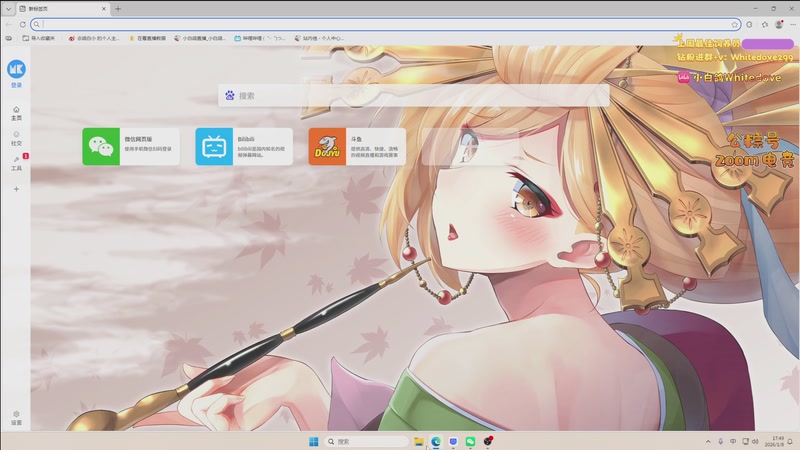Expand the system tray hidden icons chevron
Viewport: 800px width, 450px height.
point(708,441)
